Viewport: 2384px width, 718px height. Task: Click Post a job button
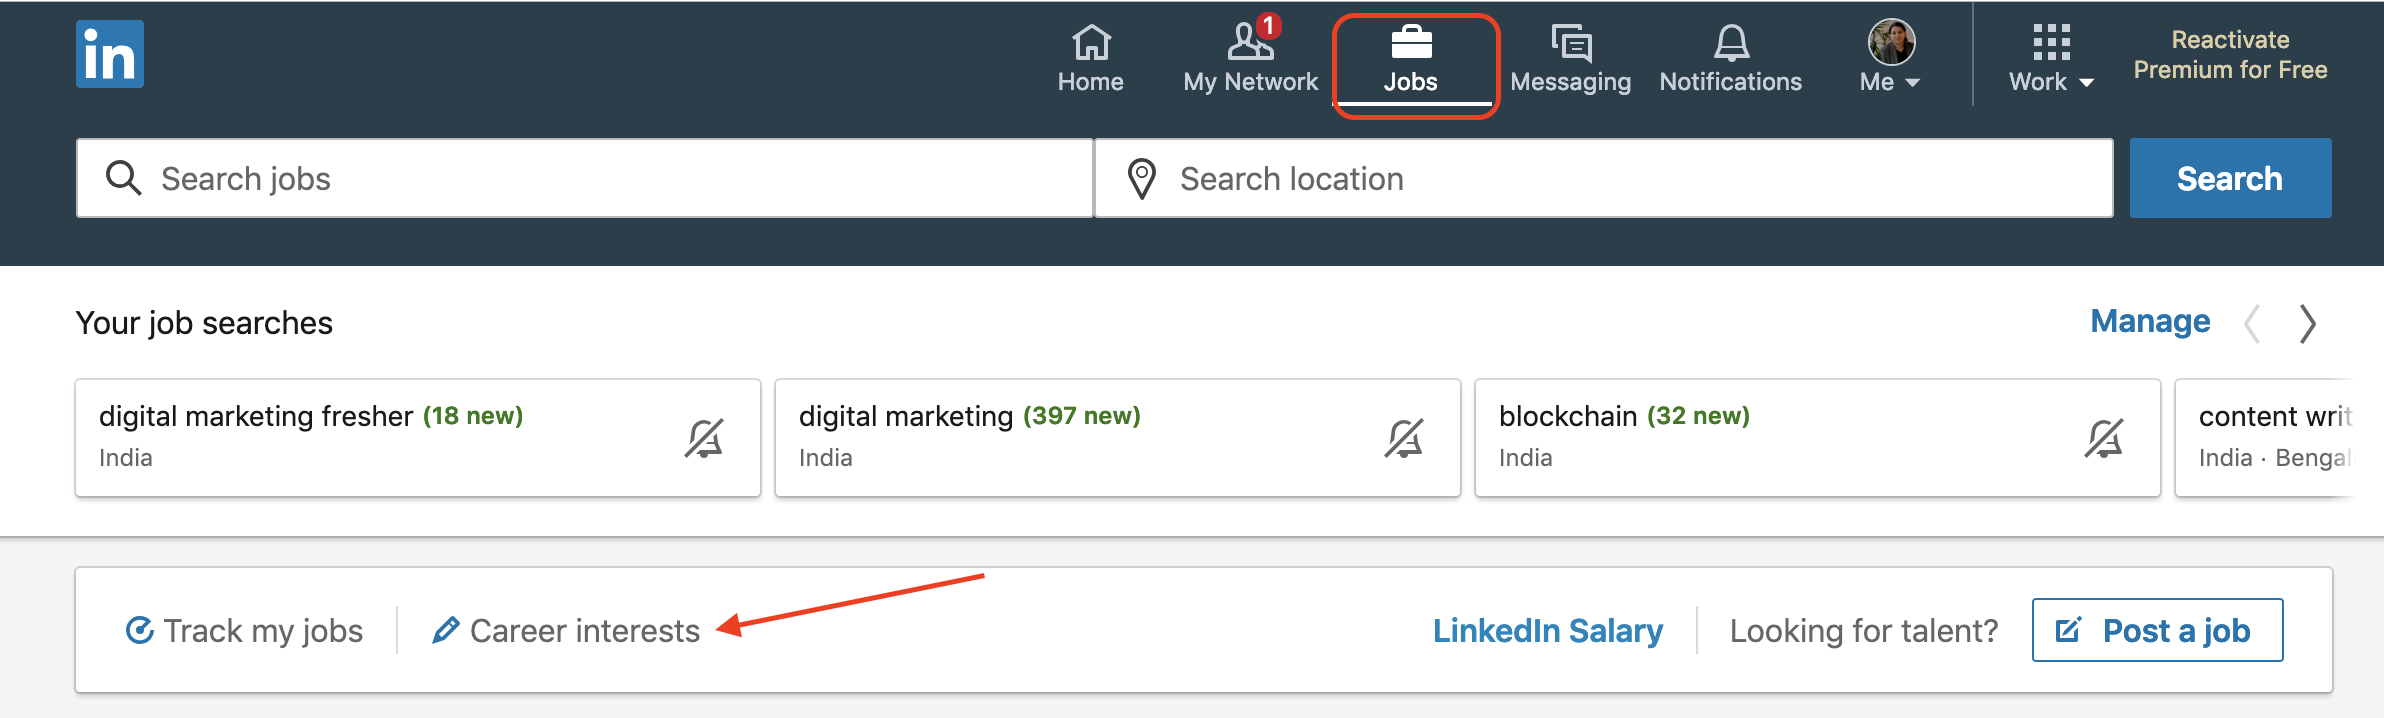point(2158,630)
